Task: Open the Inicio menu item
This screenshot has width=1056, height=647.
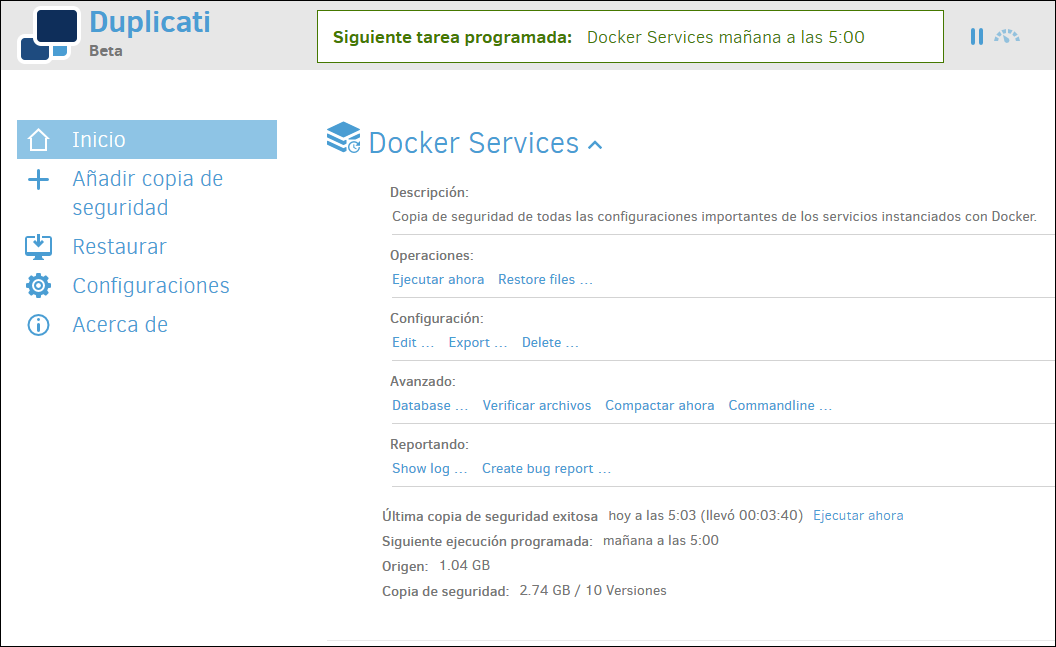Action: pyautogui.click(x=147, y=139)
